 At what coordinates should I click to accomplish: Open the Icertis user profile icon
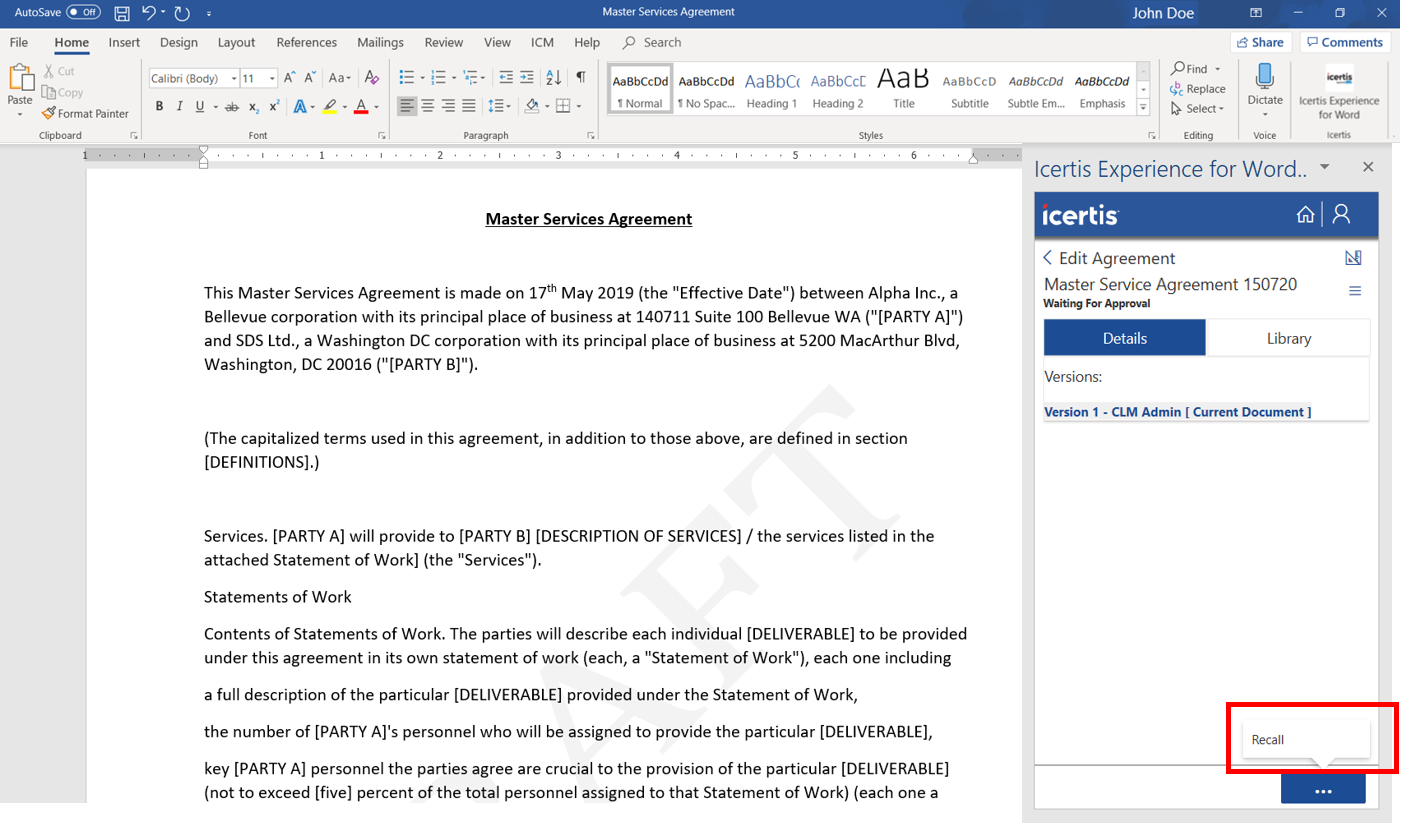point(1342,214)
